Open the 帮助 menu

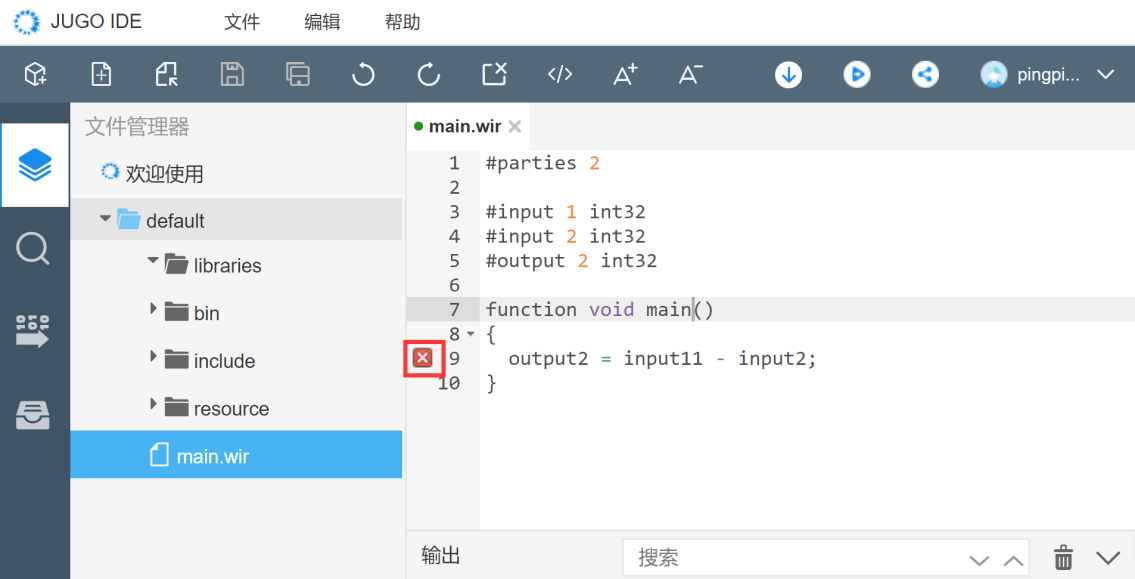[x=402, y=22]
